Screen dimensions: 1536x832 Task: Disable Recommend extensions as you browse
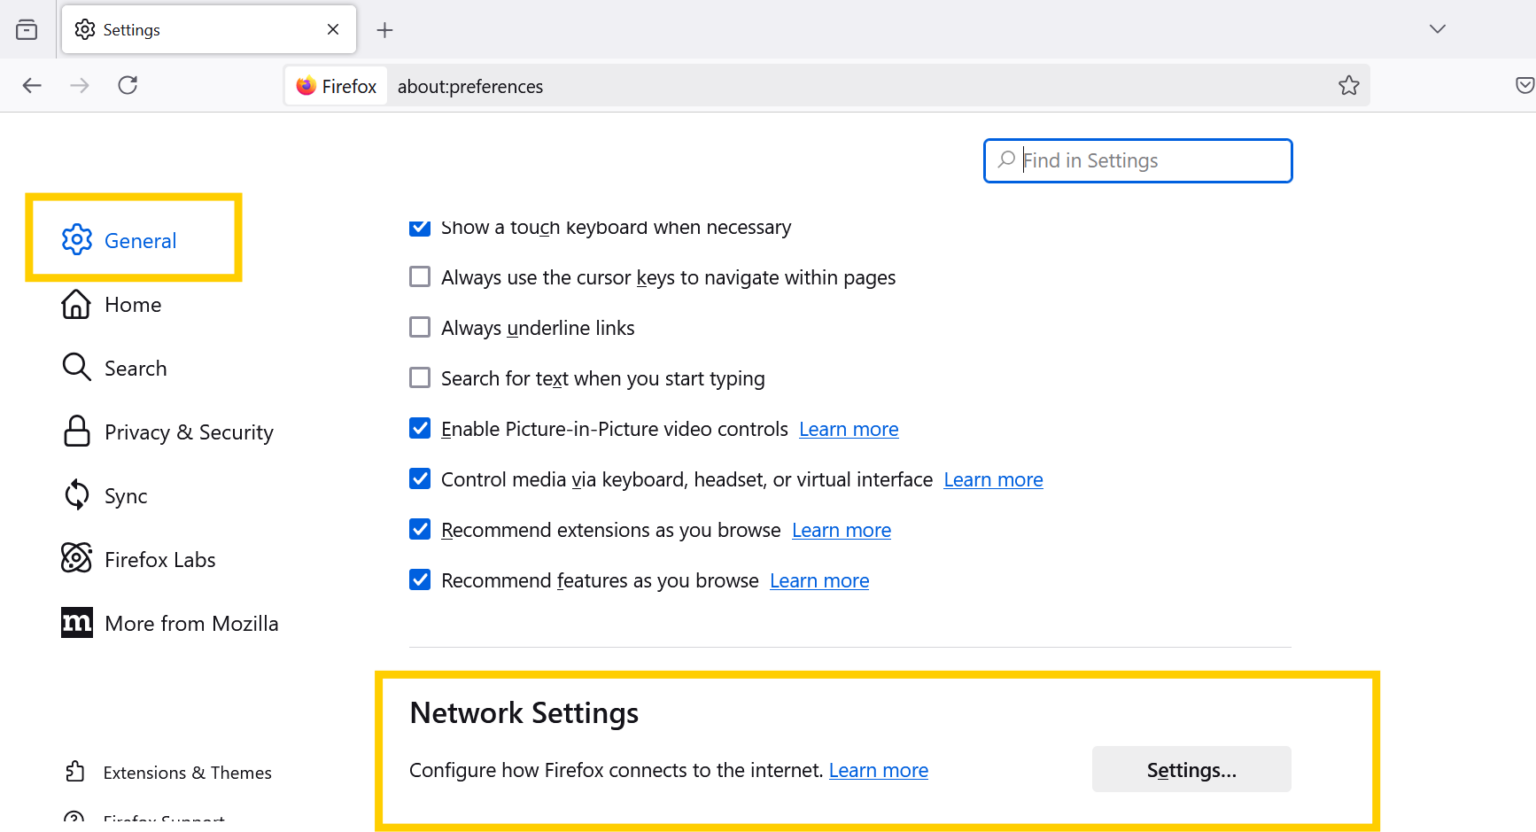[419, 529]
